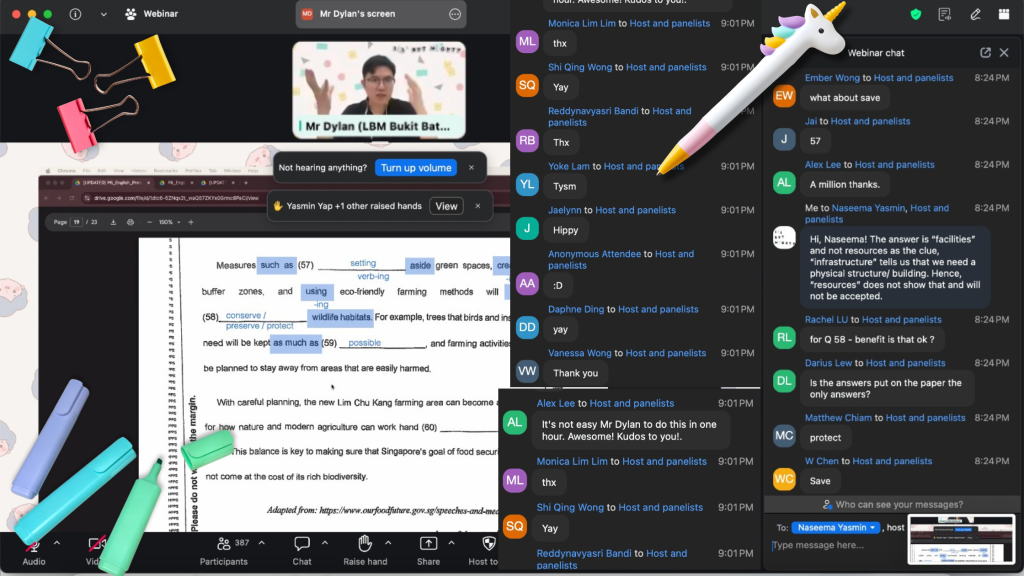Expand the Raise hand options chevron
The image size is (1024, 576).
(x=388, y=543)
